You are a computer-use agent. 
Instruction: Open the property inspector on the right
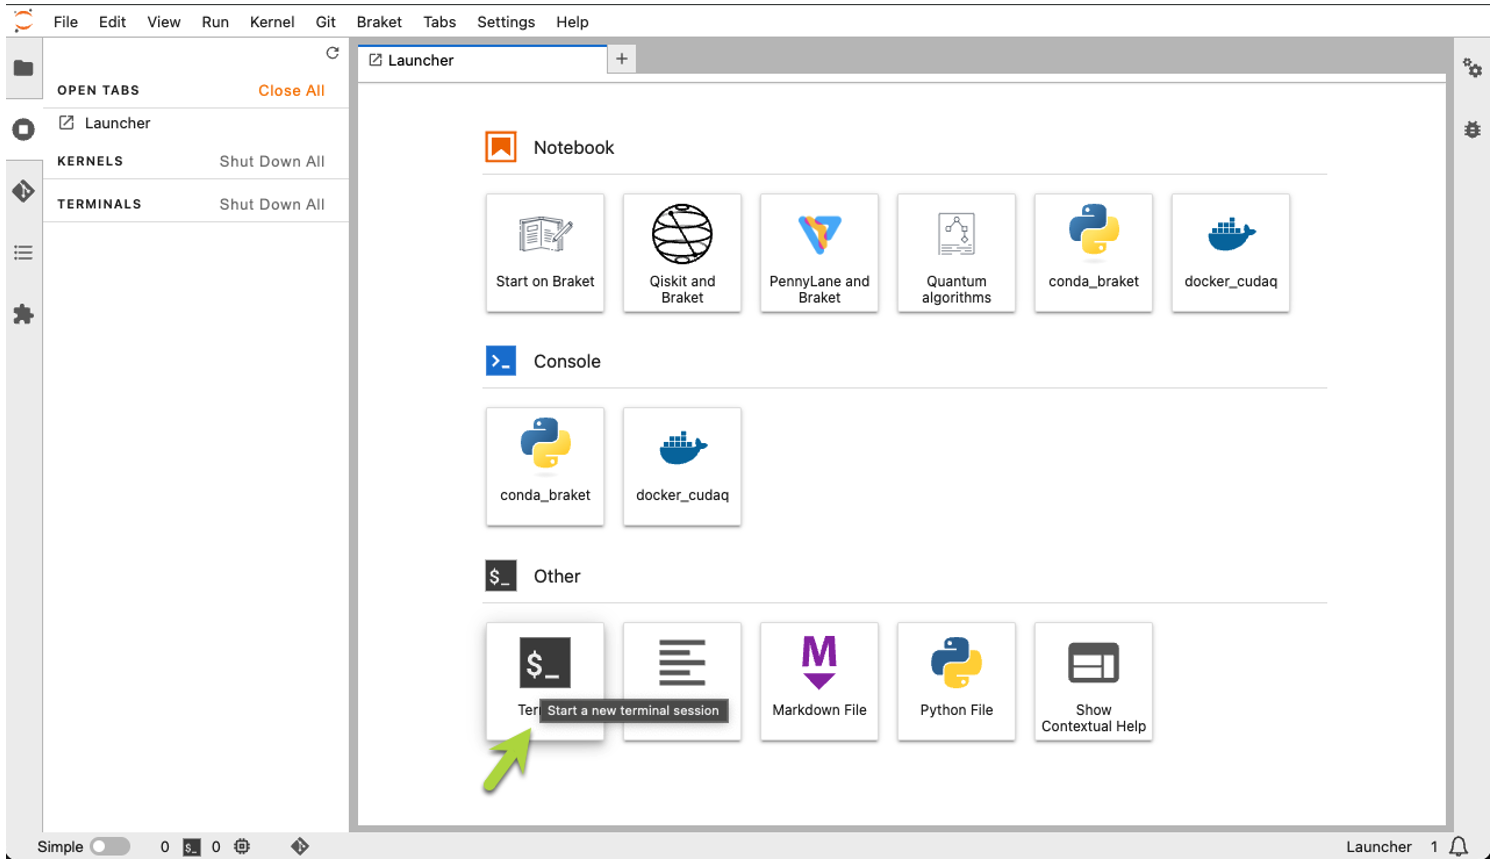click(1472, 68)
